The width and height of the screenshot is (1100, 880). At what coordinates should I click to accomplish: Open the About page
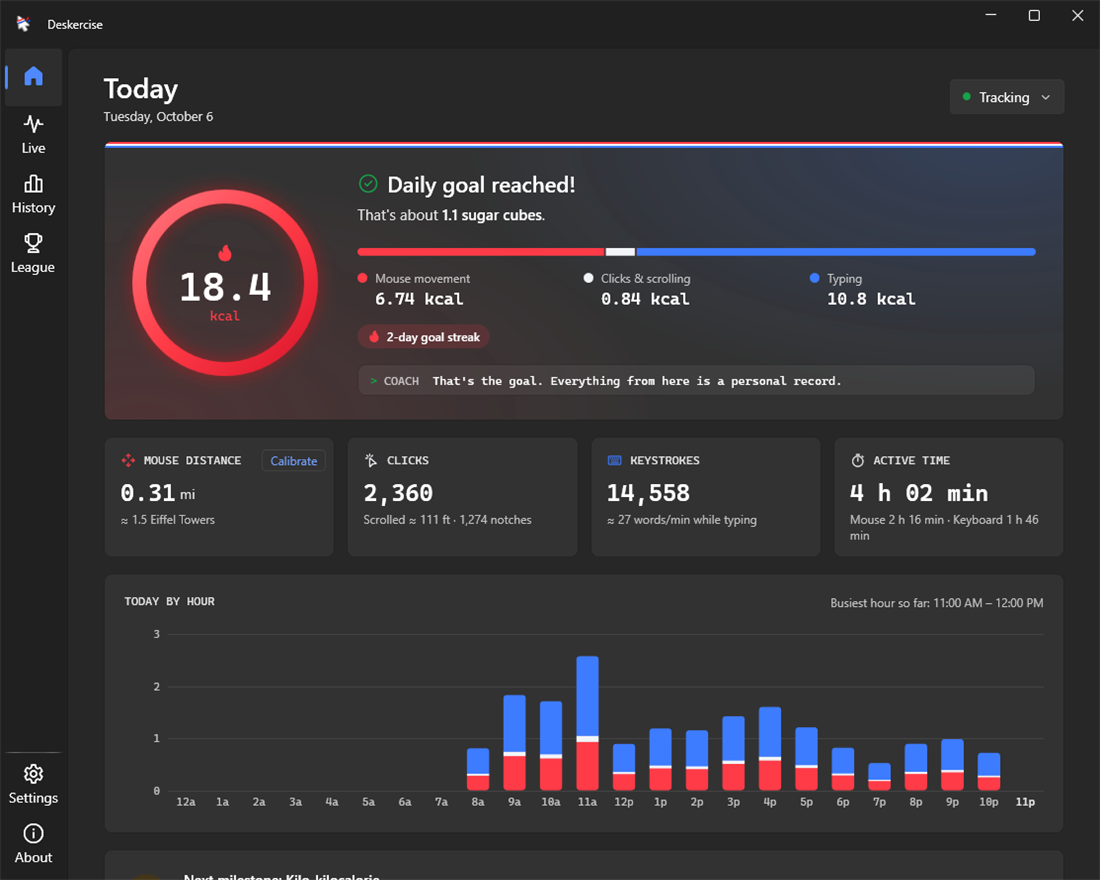coord(33,844)
